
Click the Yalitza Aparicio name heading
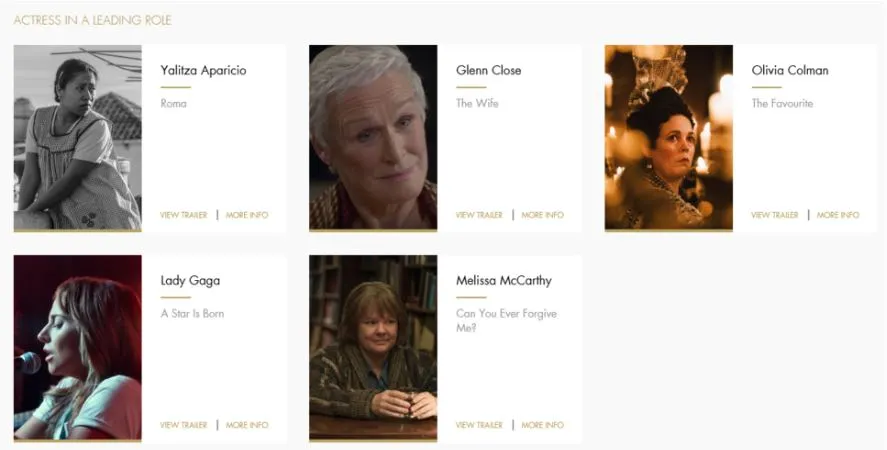pos(204,71)
